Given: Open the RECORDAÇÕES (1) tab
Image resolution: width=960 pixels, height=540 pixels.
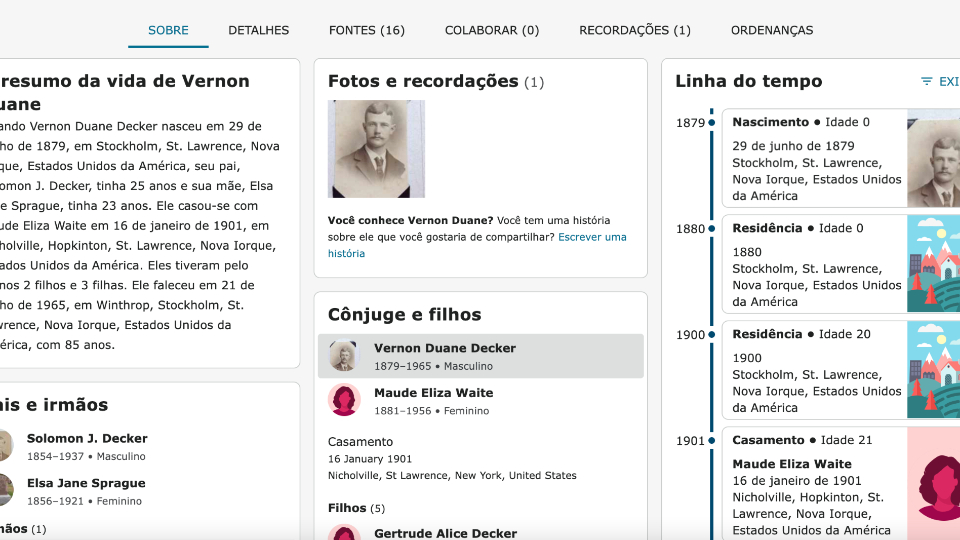Looking at the screenshot, I should (x=635, y=30).
